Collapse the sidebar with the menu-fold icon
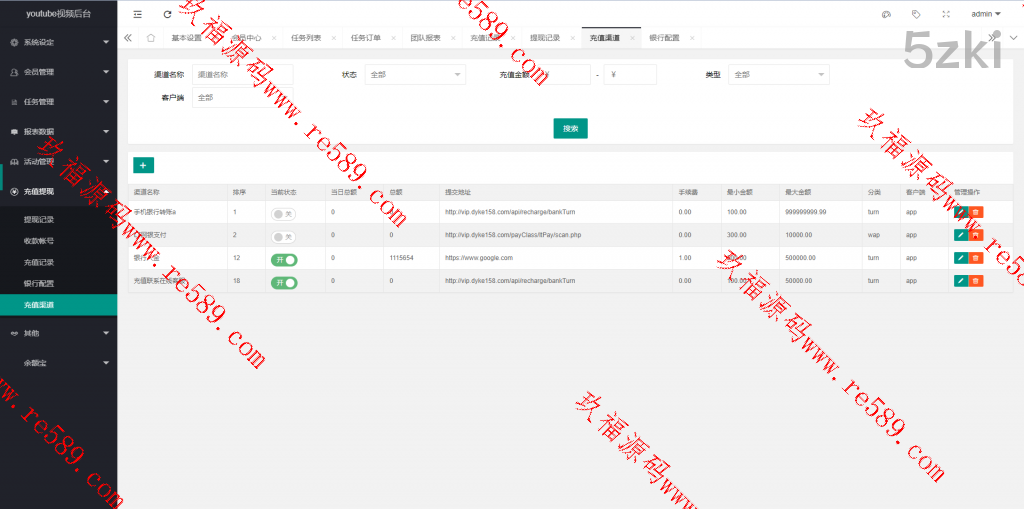The width and height of the screenshot is (1024, 509). 137,14
